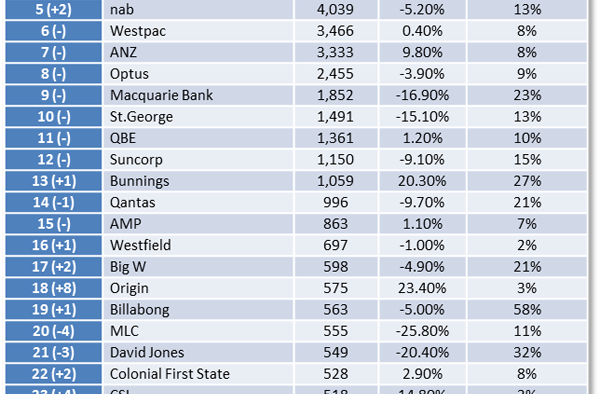Click the Suncorp value 1,150
Image resolution: width=600 pixels, height=394 pixels.
tap(336, 160)
